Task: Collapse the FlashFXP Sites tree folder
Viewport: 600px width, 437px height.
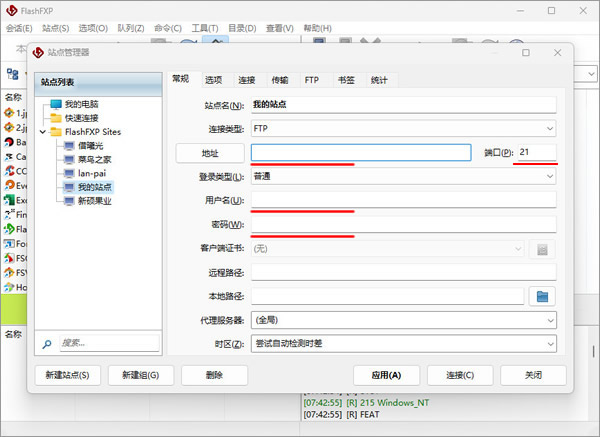Action: [x=42, y=132]
